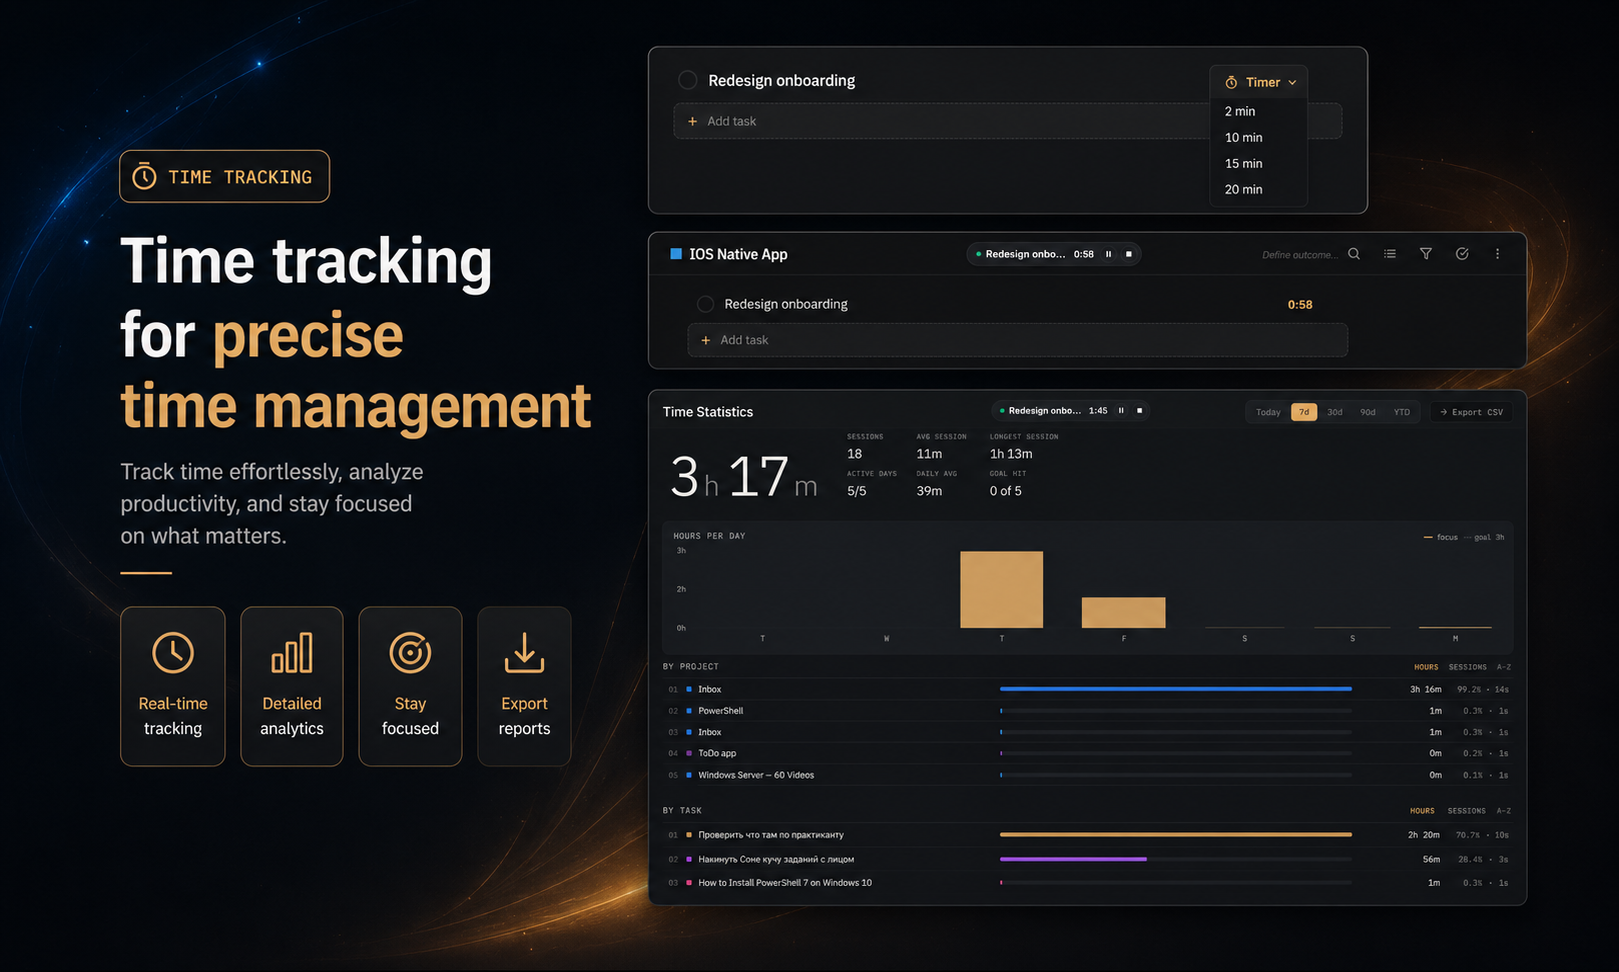Click the Export reports feature card
Image resolution: width=1619 pixels, height=972 pixels.
[x=524, y=686]
